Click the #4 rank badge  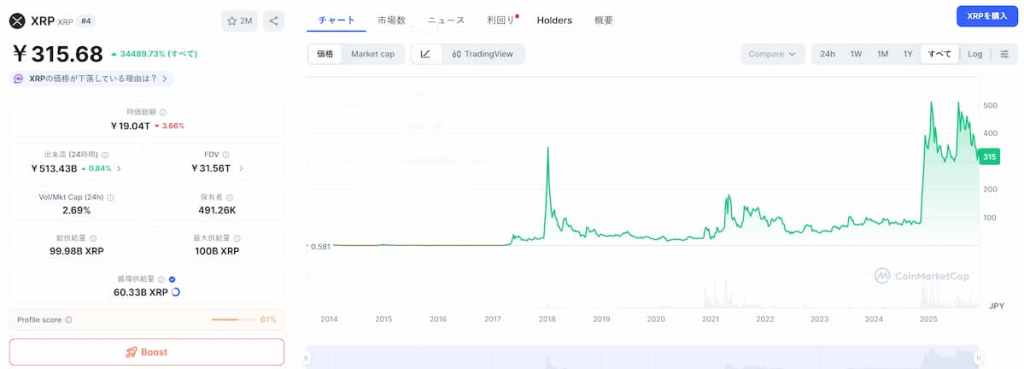pos(86,21)
